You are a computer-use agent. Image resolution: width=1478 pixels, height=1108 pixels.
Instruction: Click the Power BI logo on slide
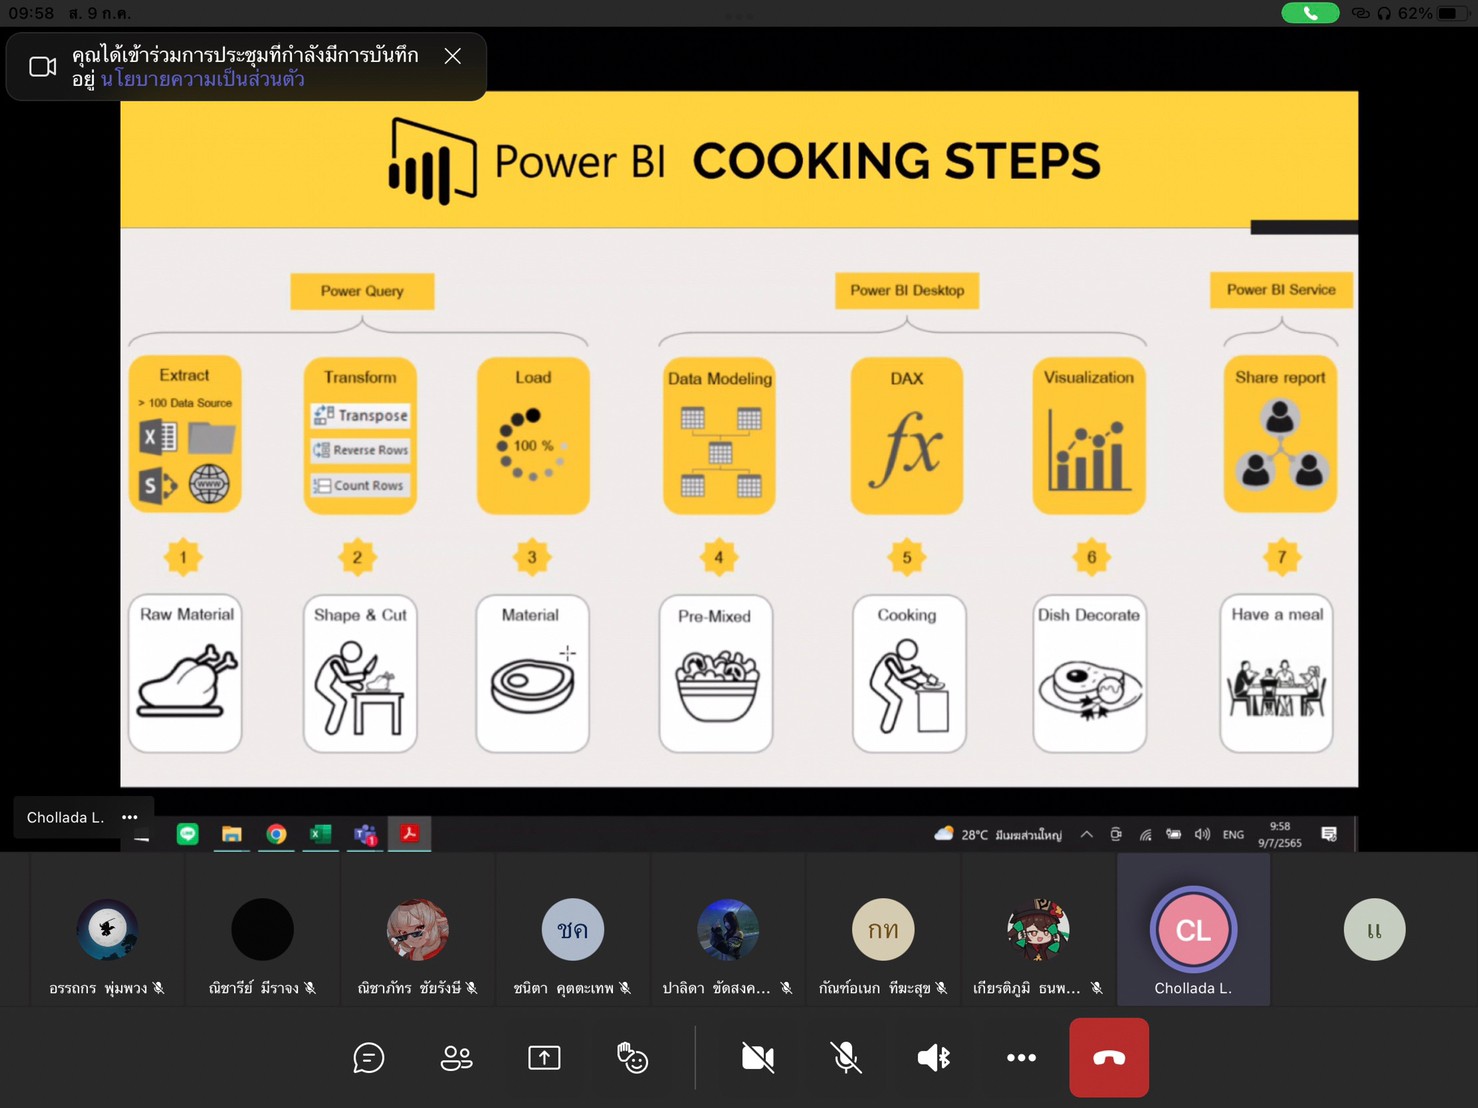(x=431, y=161)
